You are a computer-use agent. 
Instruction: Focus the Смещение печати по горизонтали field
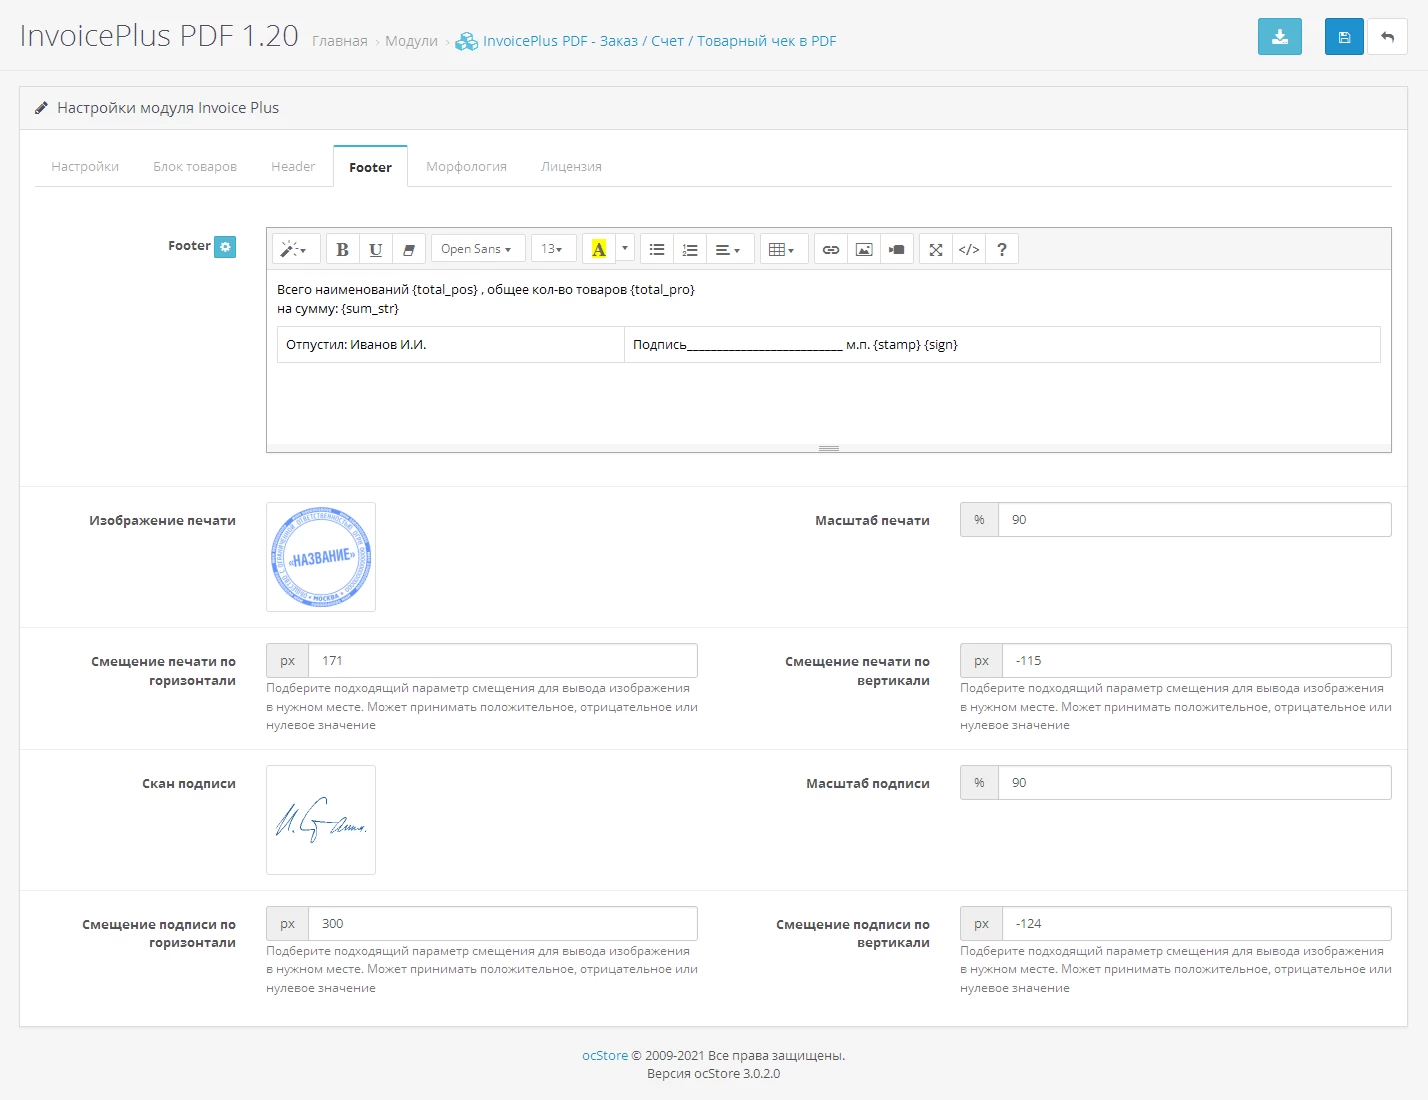502,661
